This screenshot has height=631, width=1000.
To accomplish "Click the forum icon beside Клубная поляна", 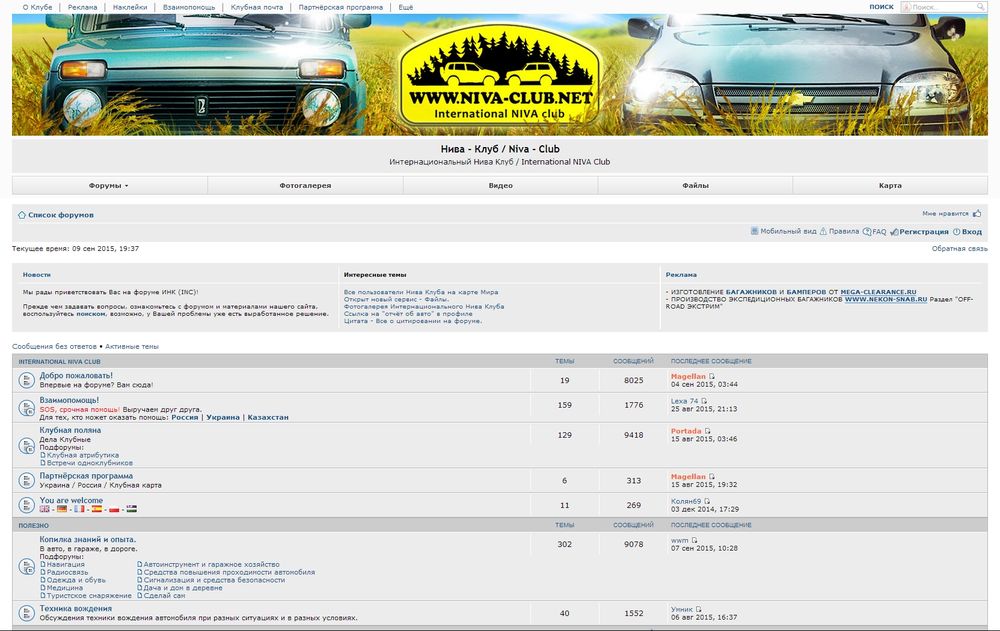I will pos(26,446).
